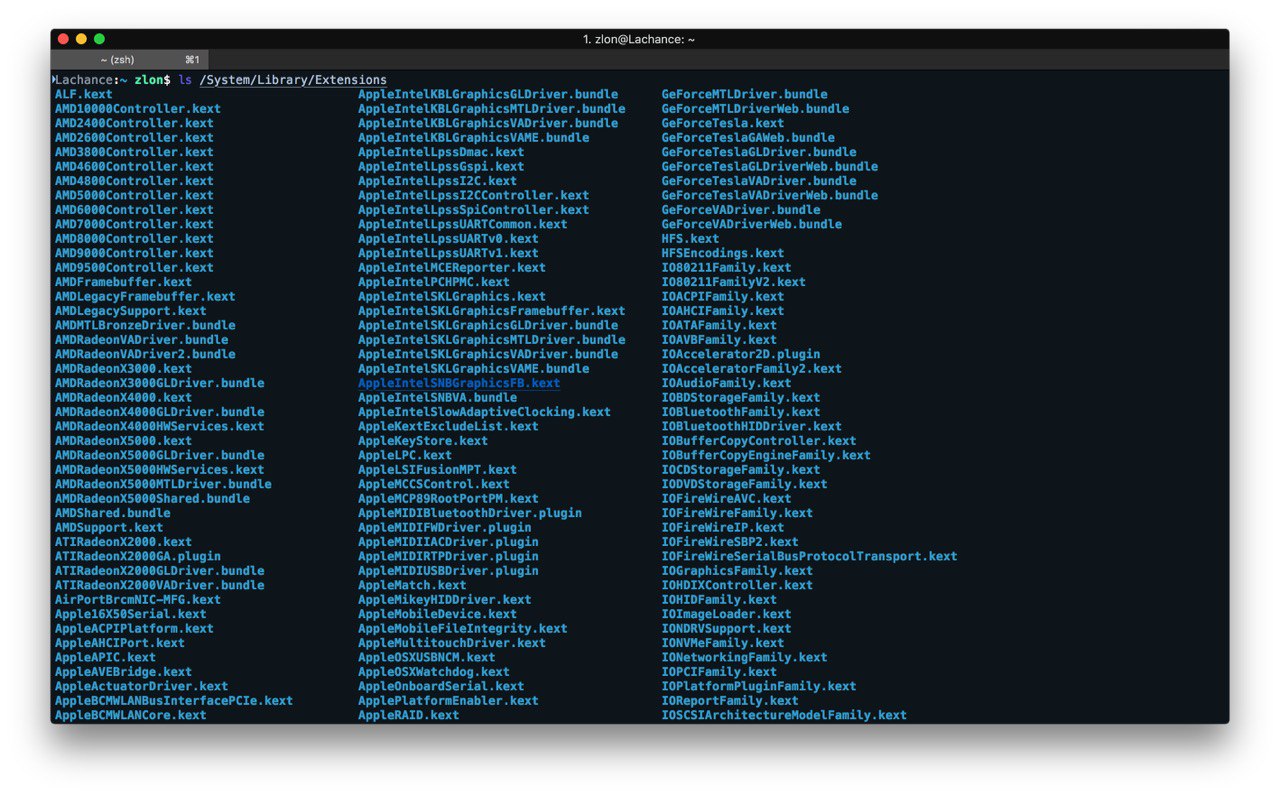Viewport: 1280px width, 796px height.
Task: Click the window title "1. zlon@Lachance: ~"
Action: tap(639, 39)
